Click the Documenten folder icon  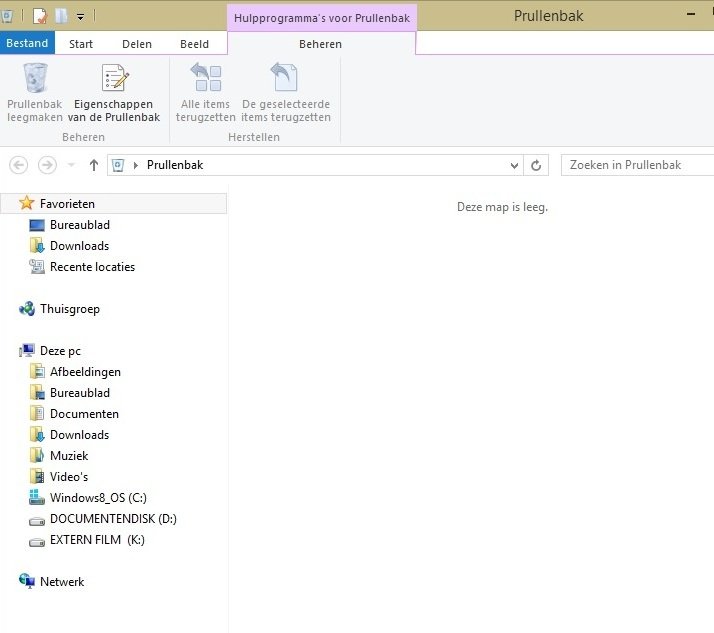point(37,413)
